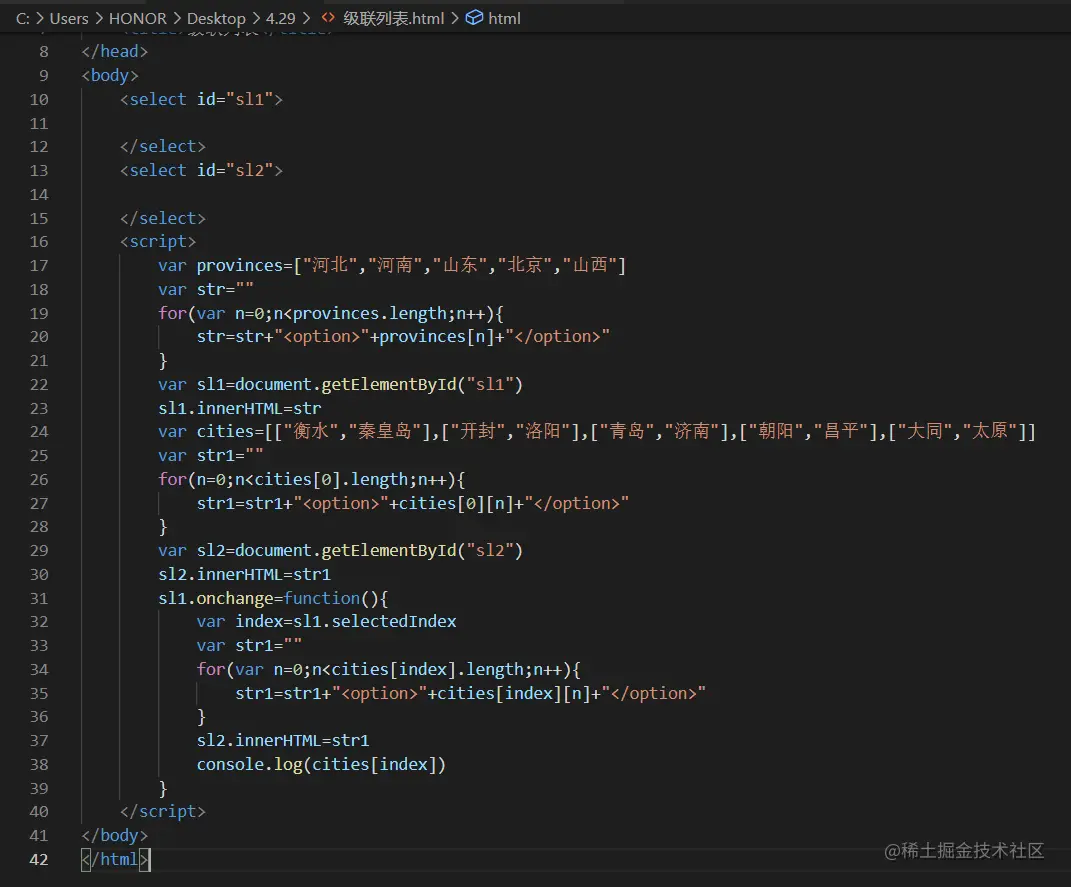The height and width of the screenshot is (887, 1071).
Task: Place cursor on '</head>' closing tag
Action: point(115,52)
